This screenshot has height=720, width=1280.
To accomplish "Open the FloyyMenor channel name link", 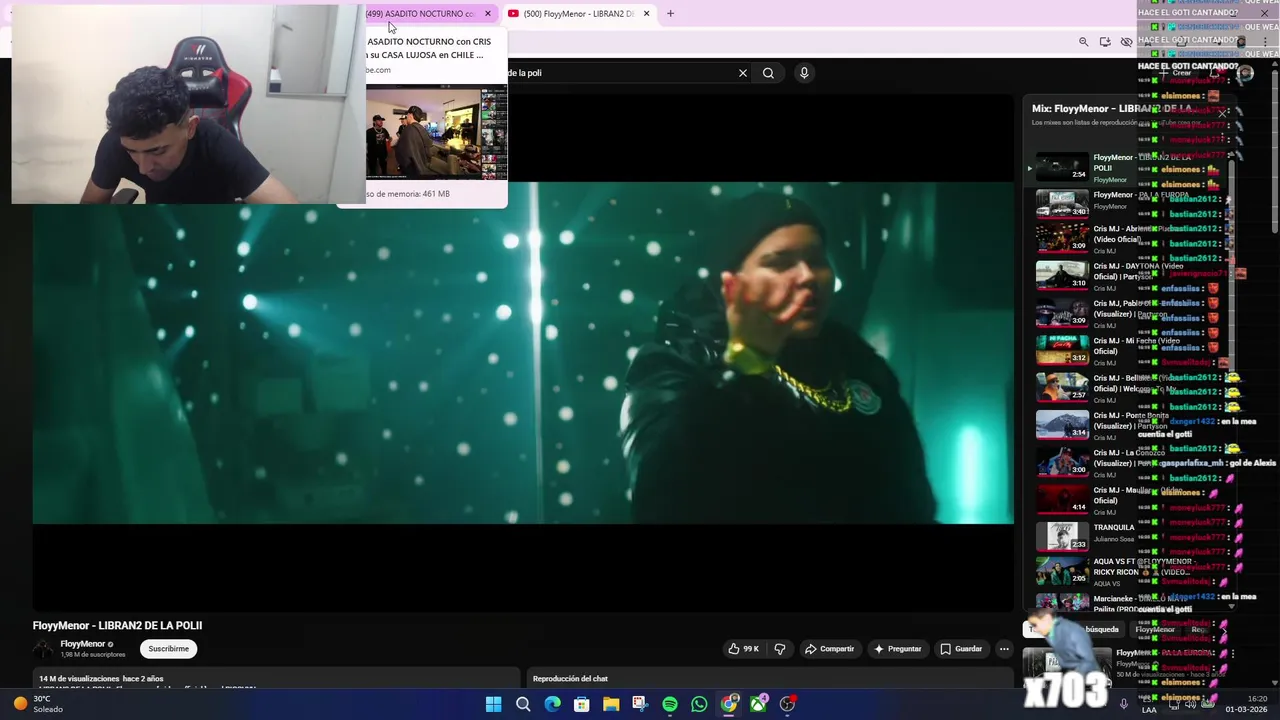I will click(x=82, y=644).
